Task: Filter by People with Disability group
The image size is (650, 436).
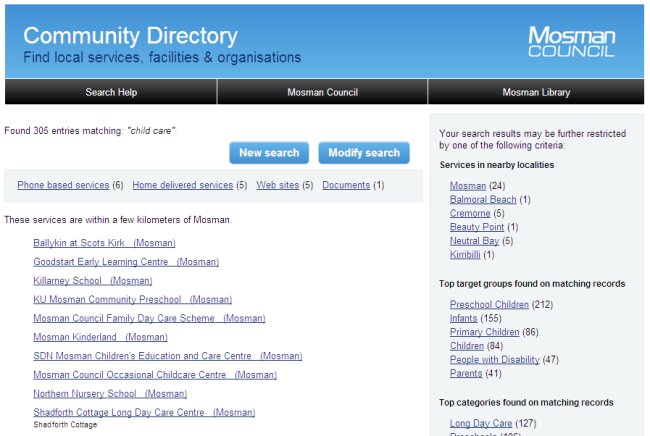Action: tap(495, 360)
